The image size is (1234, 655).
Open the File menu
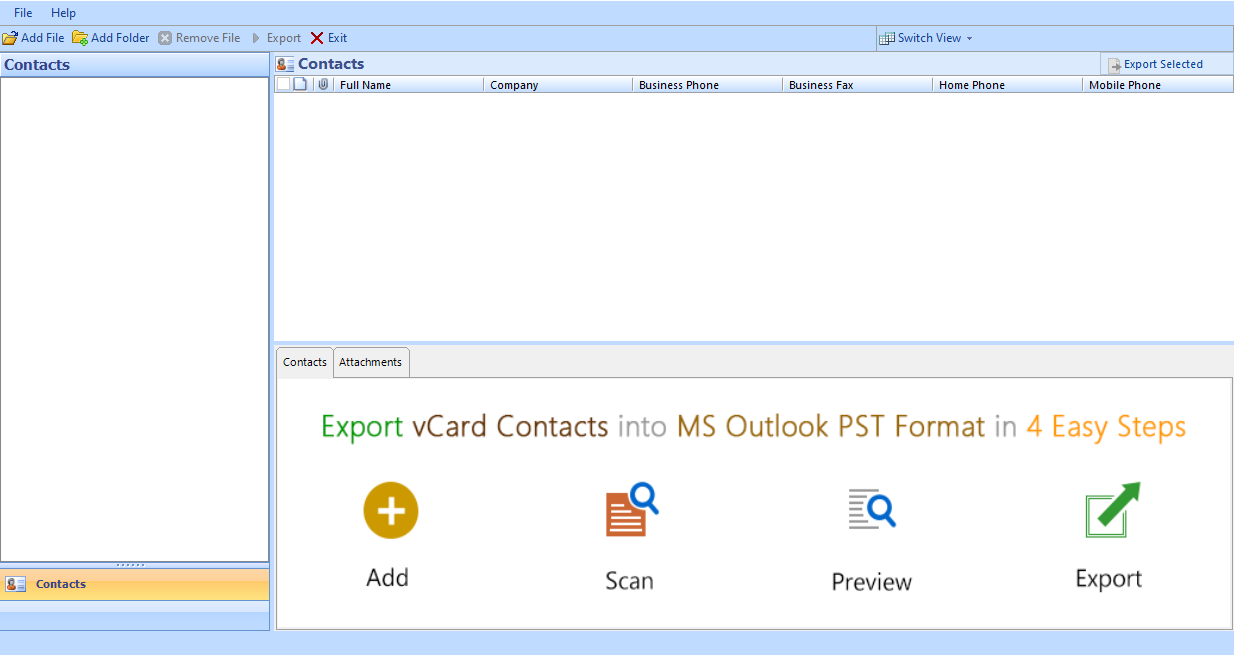pos(23,13)
